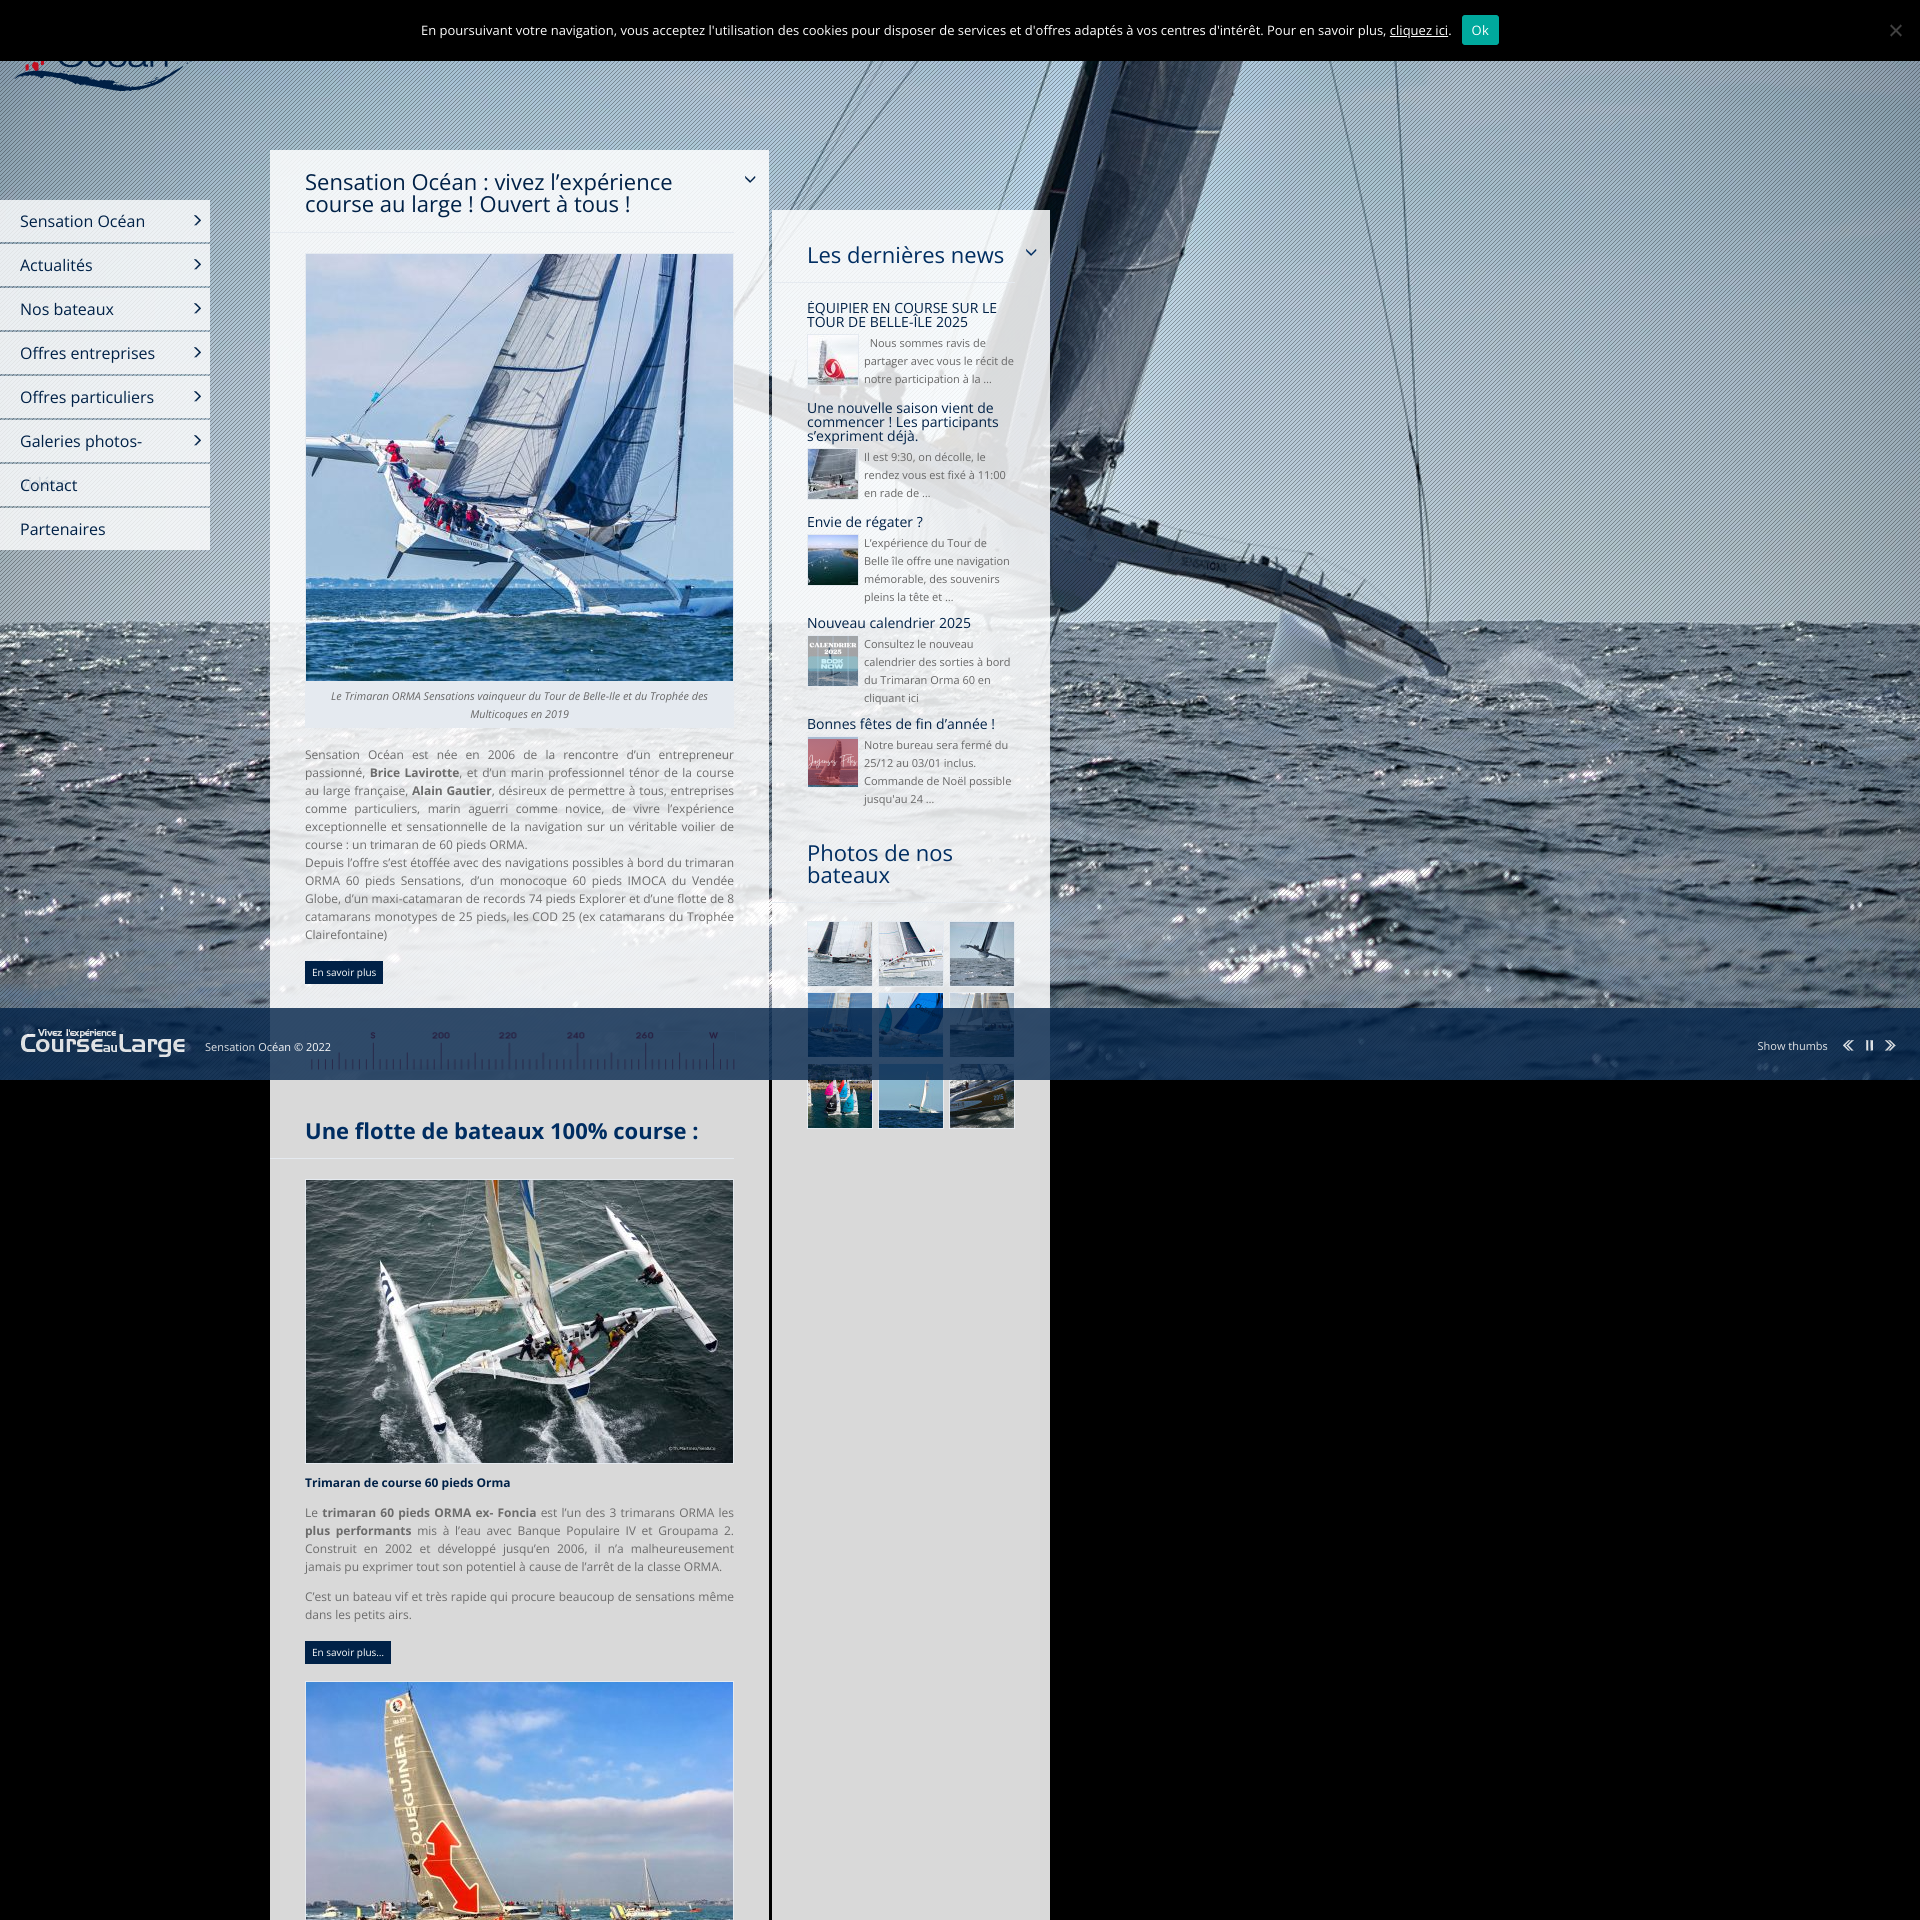Click the 'Trimaran de course 60 pieds Orma' heading
Image resolution: width=1920 pixels, height=1920 pixels.
click(407, 1483)
